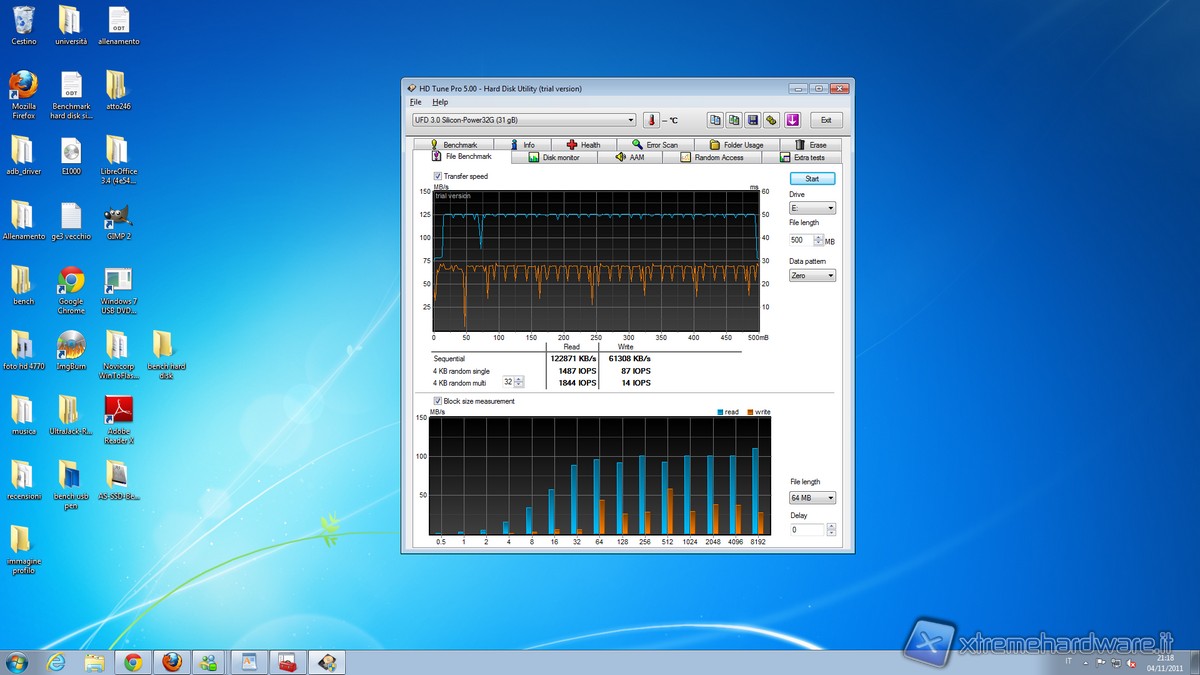Switch to the Health tab
Image resolution: width=1200 pixels, height=675 pixels.
[583, 145]
